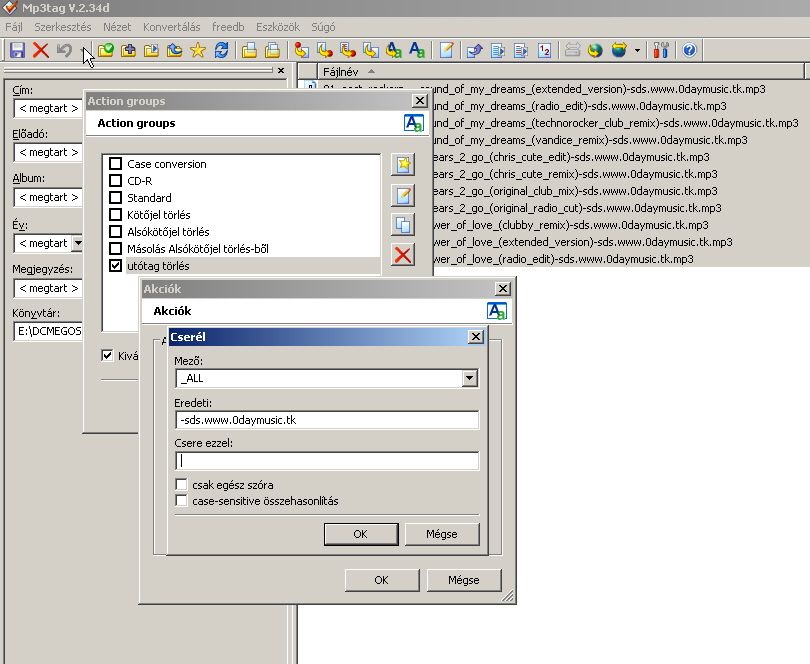Click the yellow star favorites icon
The height and width of the screenshot is (664, 810).
tap(197, 50)
